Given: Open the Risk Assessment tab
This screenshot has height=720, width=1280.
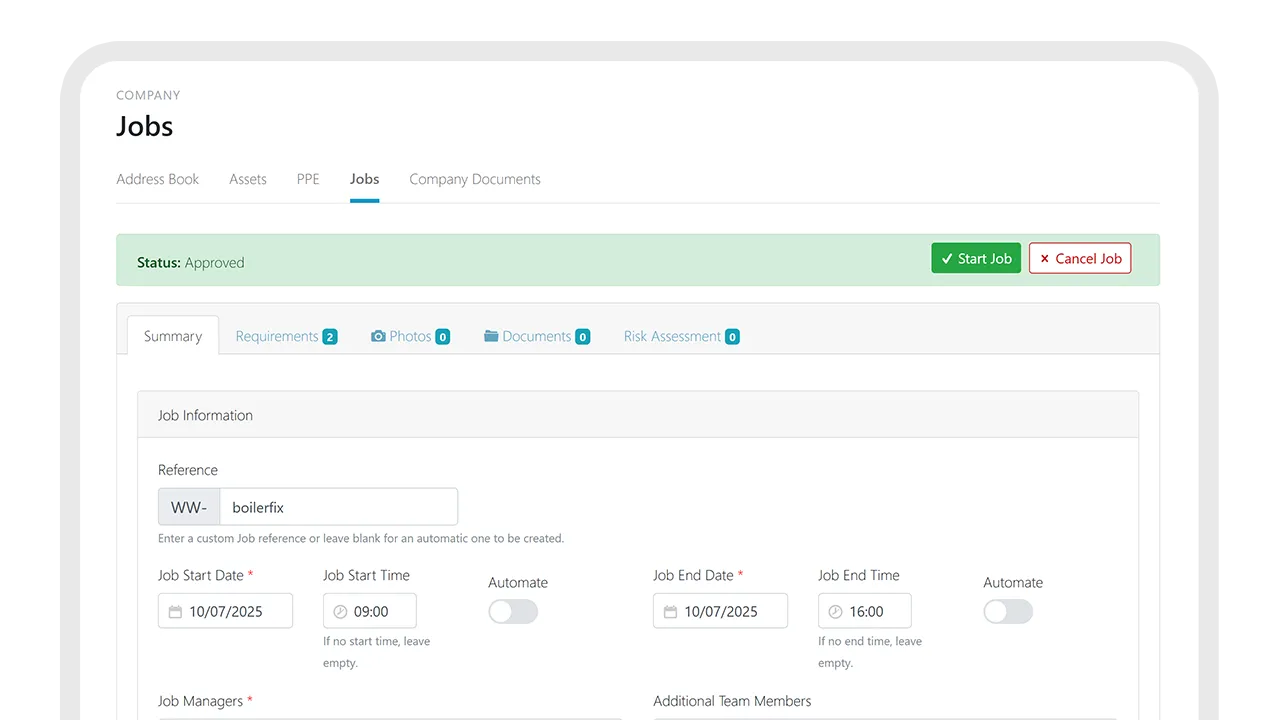Looking at the screenshot, I should pyautogui.click(x=672, y=336).
